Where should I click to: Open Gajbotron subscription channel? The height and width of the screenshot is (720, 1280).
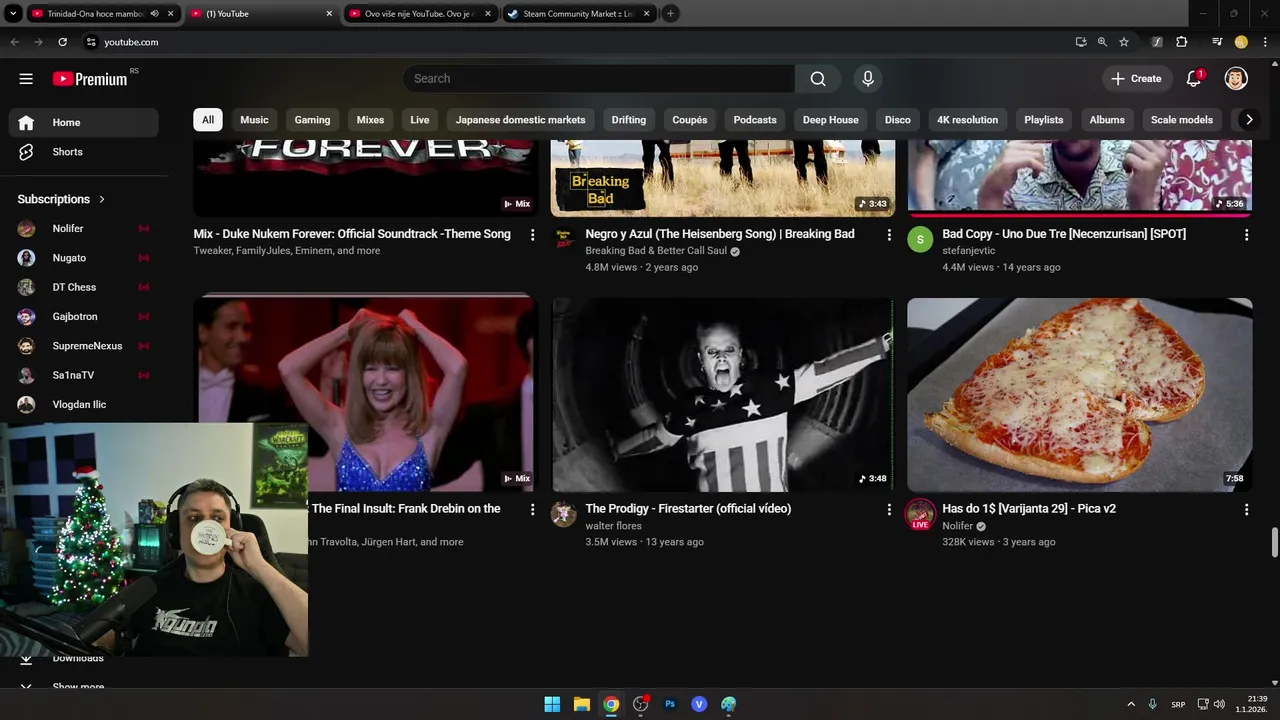click(84, 316)
